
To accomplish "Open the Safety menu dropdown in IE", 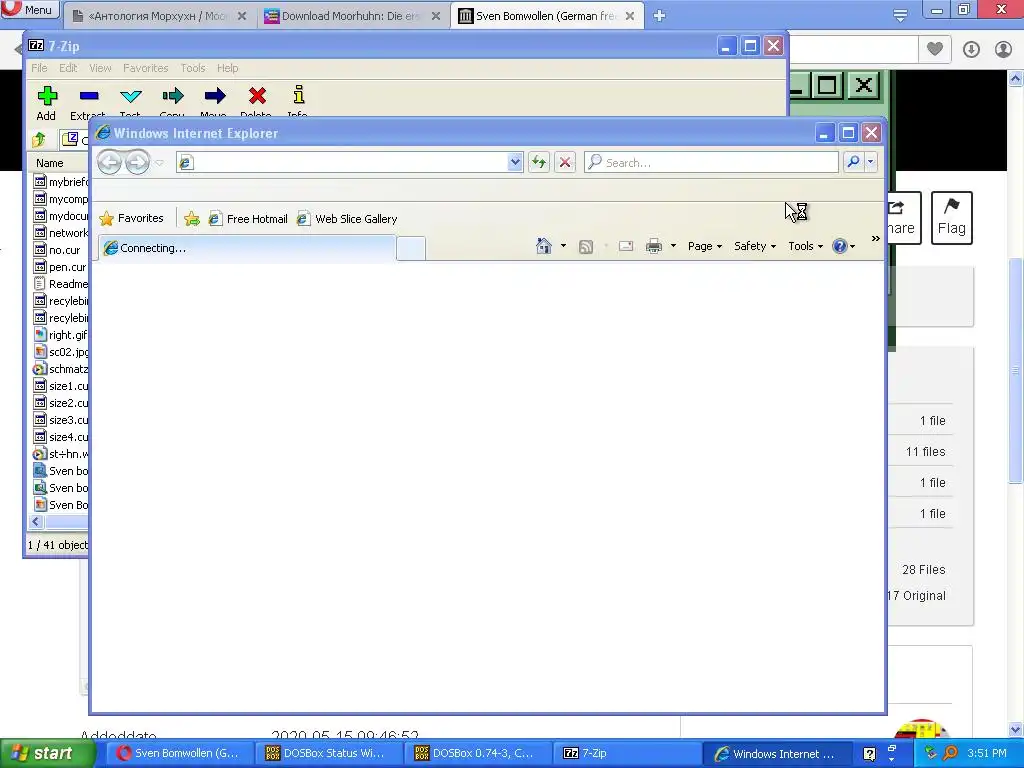I will [x=754, y=246].
